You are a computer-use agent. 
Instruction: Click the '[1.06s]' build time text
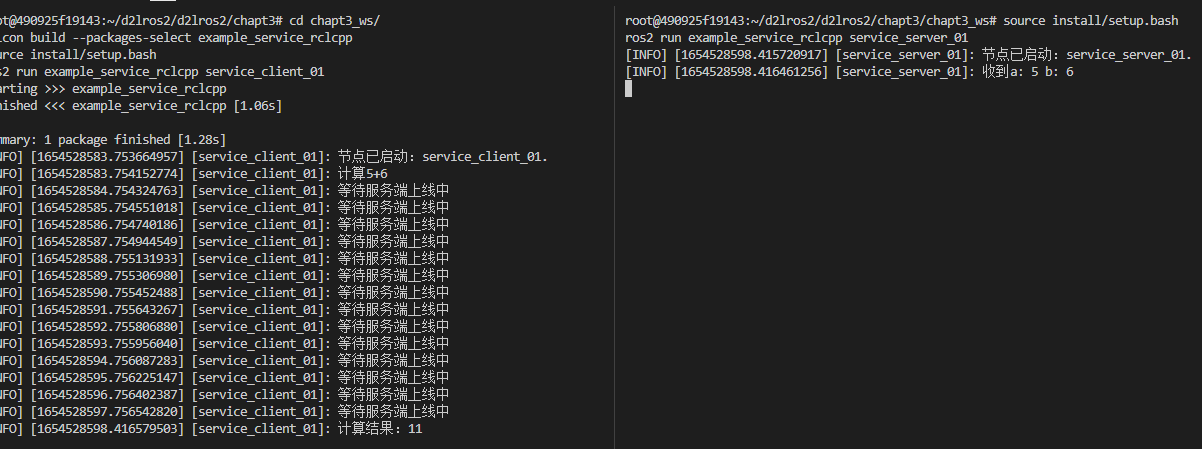(256, 106)
